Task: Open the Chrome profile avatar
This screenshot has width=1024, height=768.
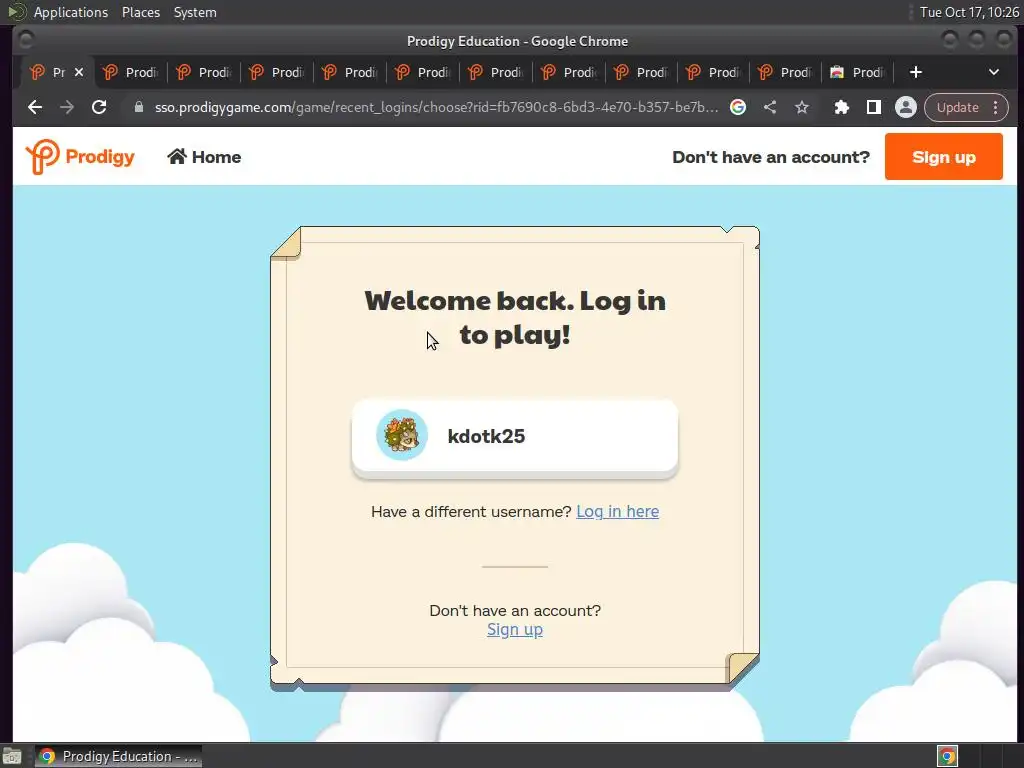Action: click(906, 107)
